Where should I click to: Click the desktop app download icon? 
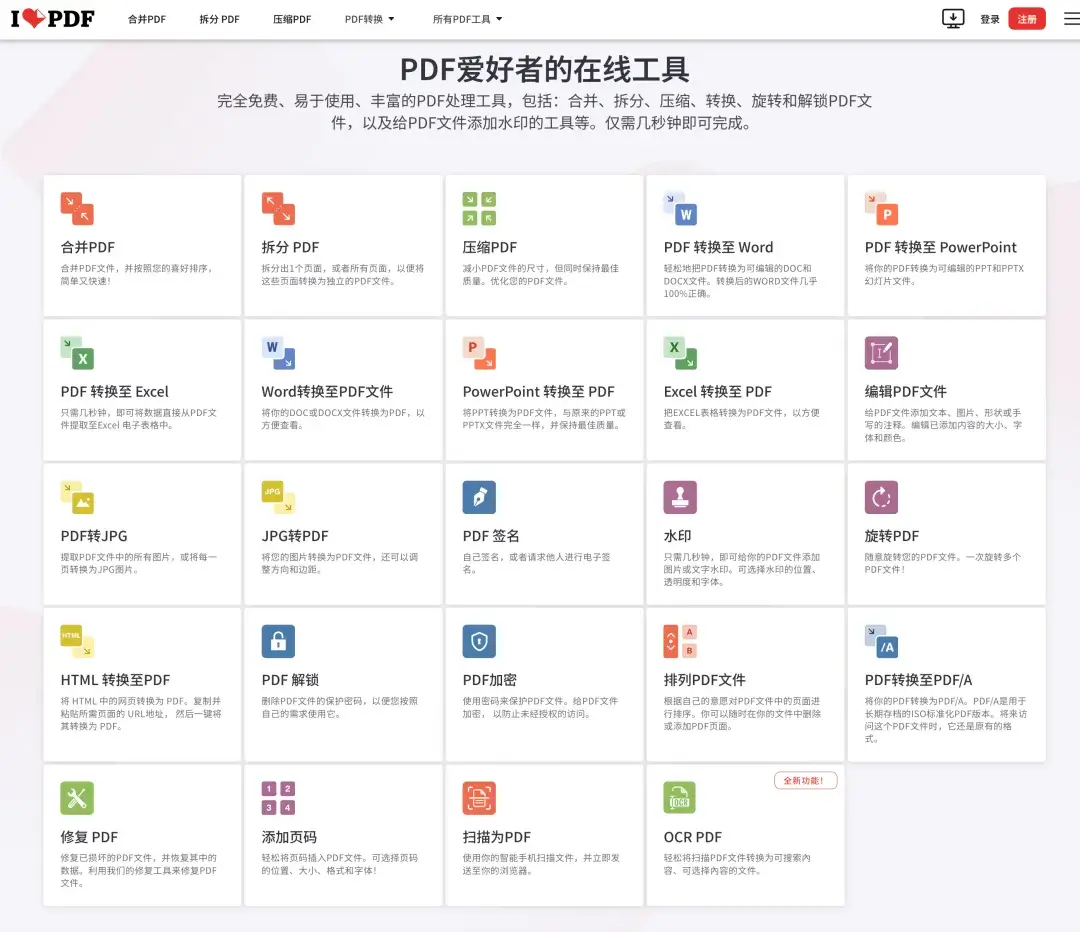click(953, 19)
